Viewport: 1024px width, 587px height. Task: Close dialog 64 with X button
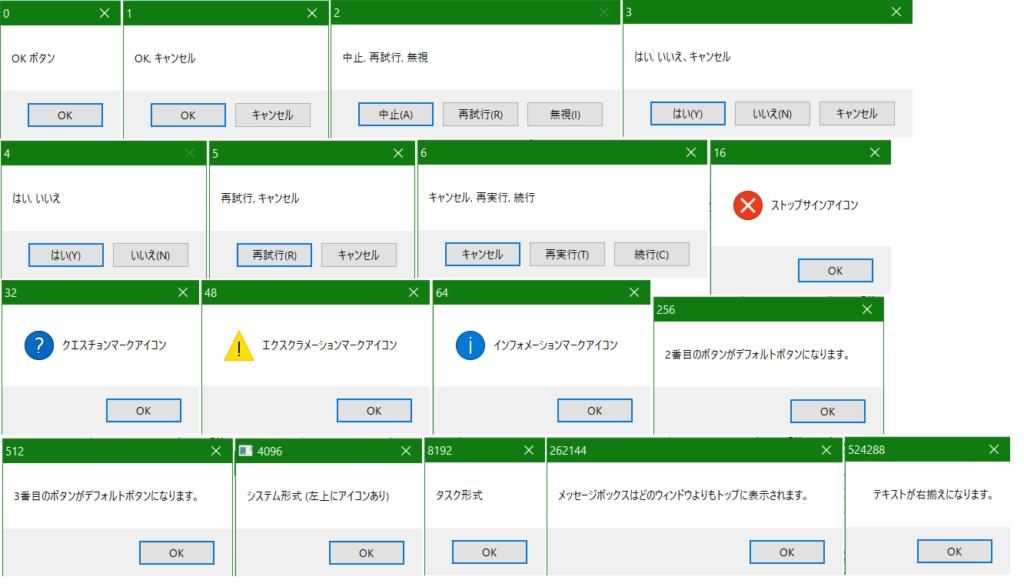(634, 293)
